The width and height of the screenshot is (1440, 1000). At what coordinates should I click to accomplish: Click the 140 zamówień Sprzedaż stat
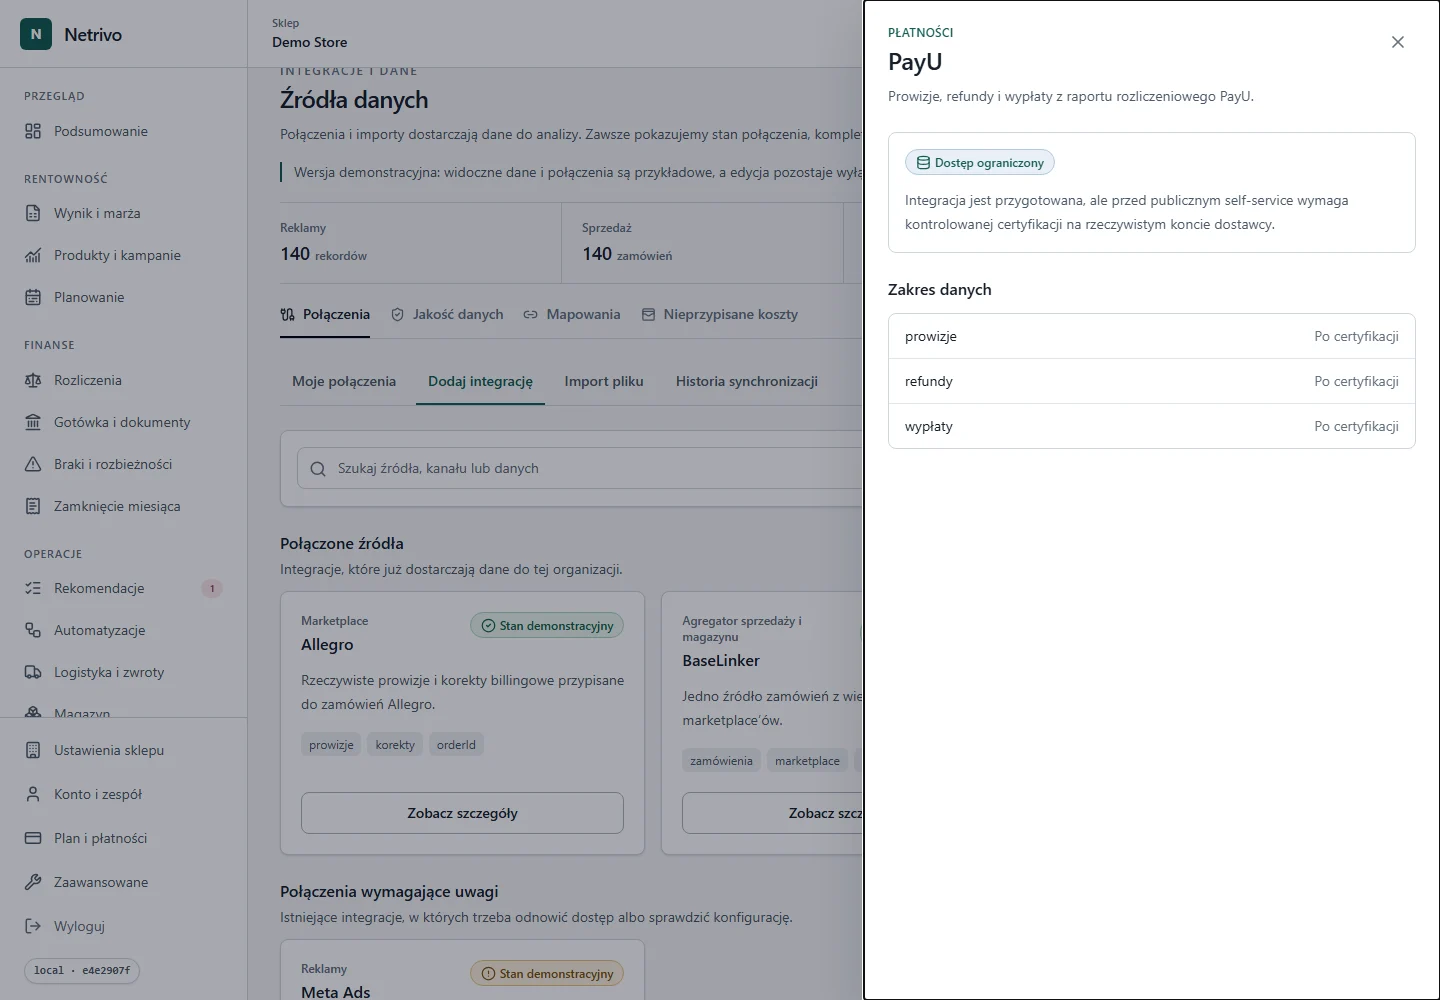coord(627,254)
